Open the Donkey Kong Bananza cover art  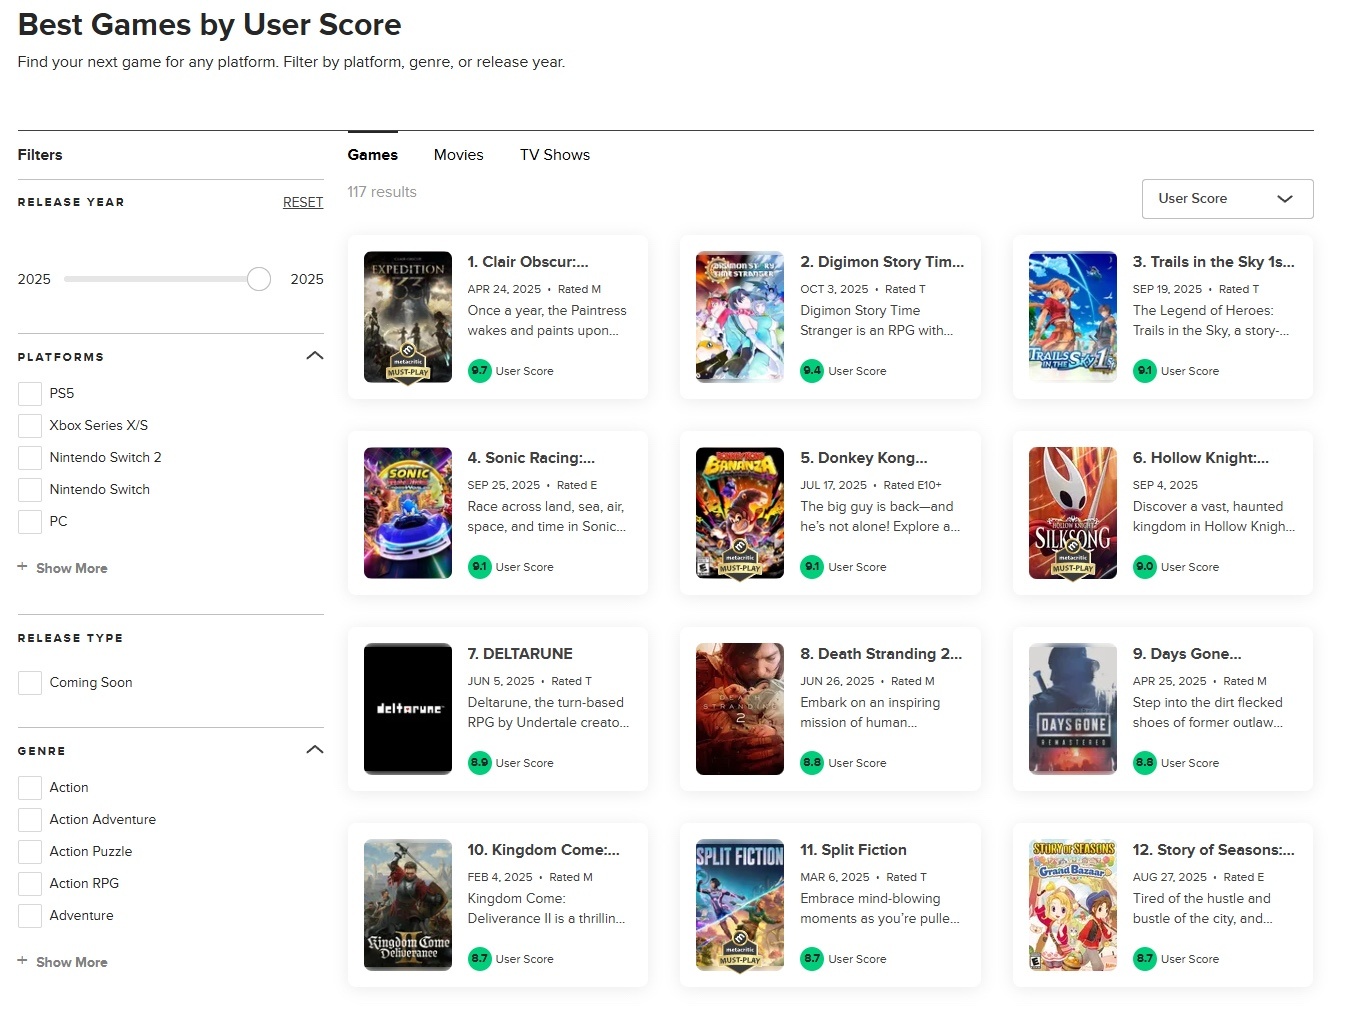(740, 513)
